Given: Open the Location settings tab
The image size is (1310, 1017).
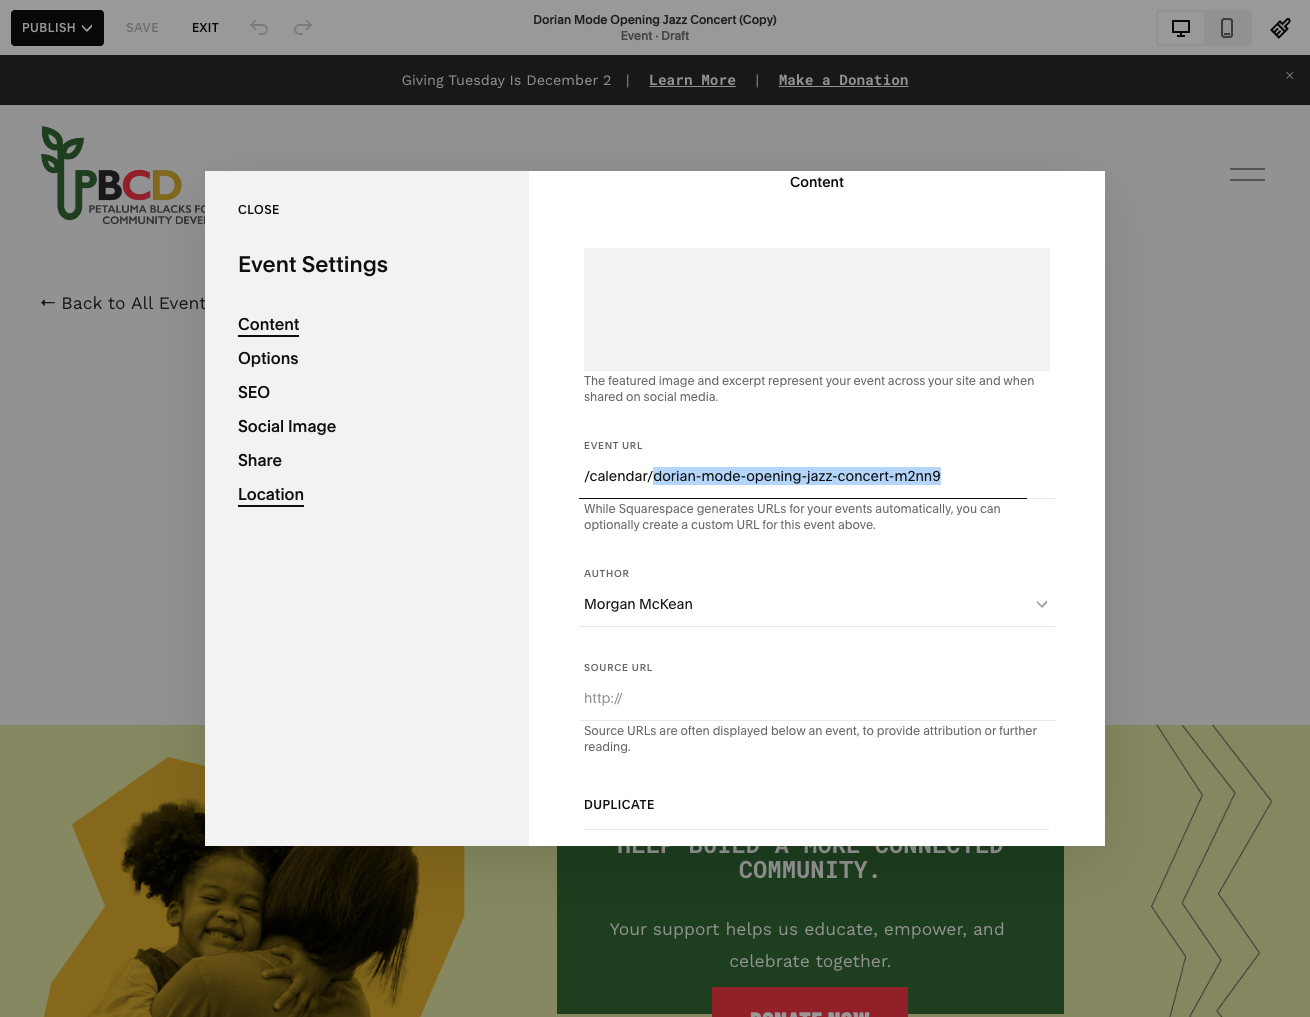Looking at the screenshot, I should coord(271,495).
